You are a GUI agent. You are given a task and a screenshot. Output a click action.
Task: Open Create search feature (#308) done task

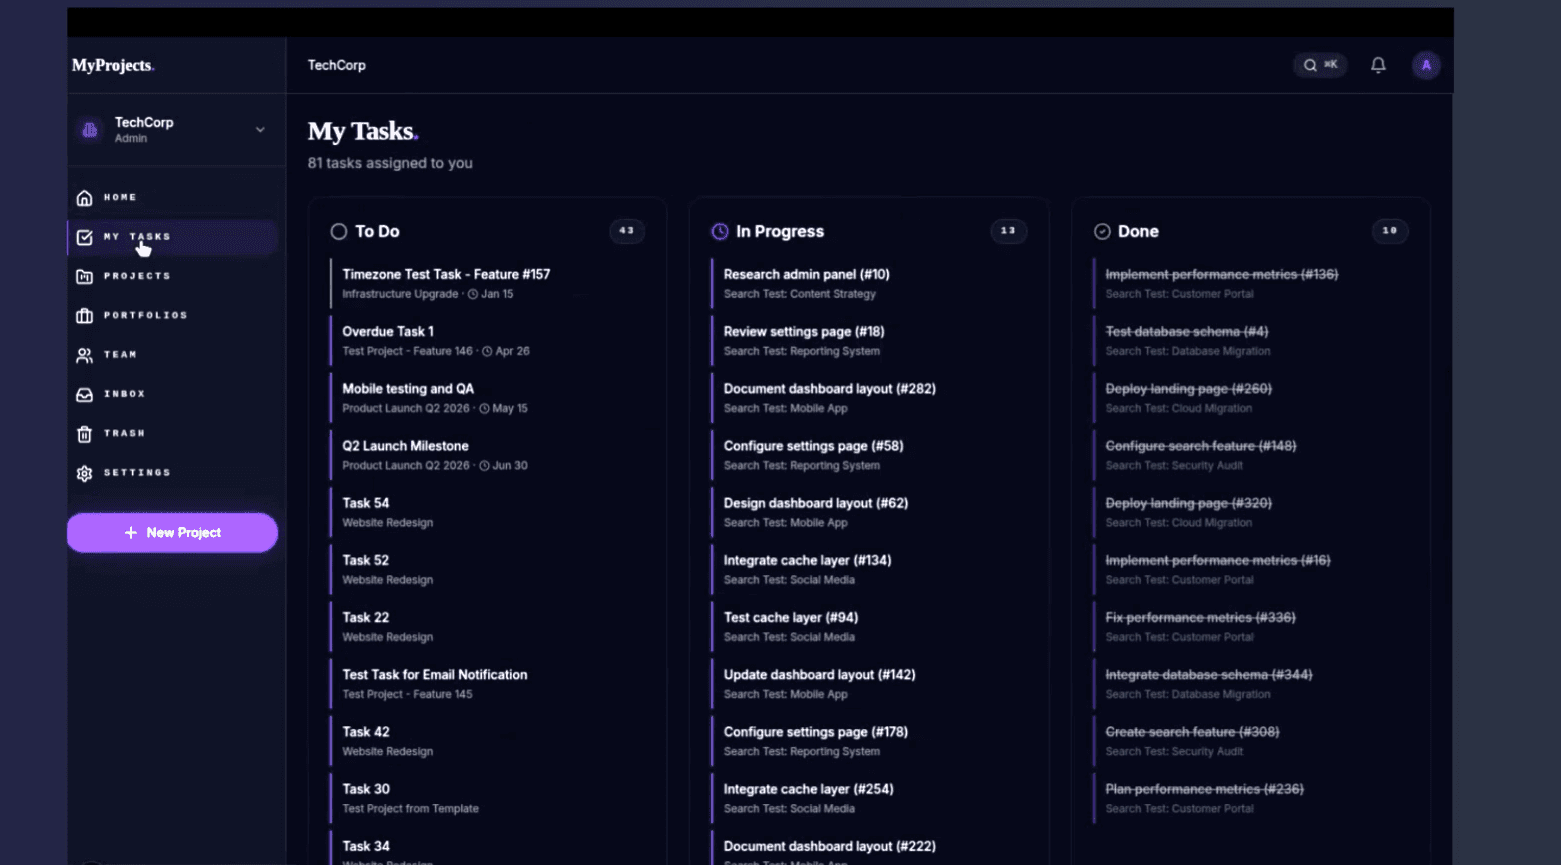click(1251, 741)
